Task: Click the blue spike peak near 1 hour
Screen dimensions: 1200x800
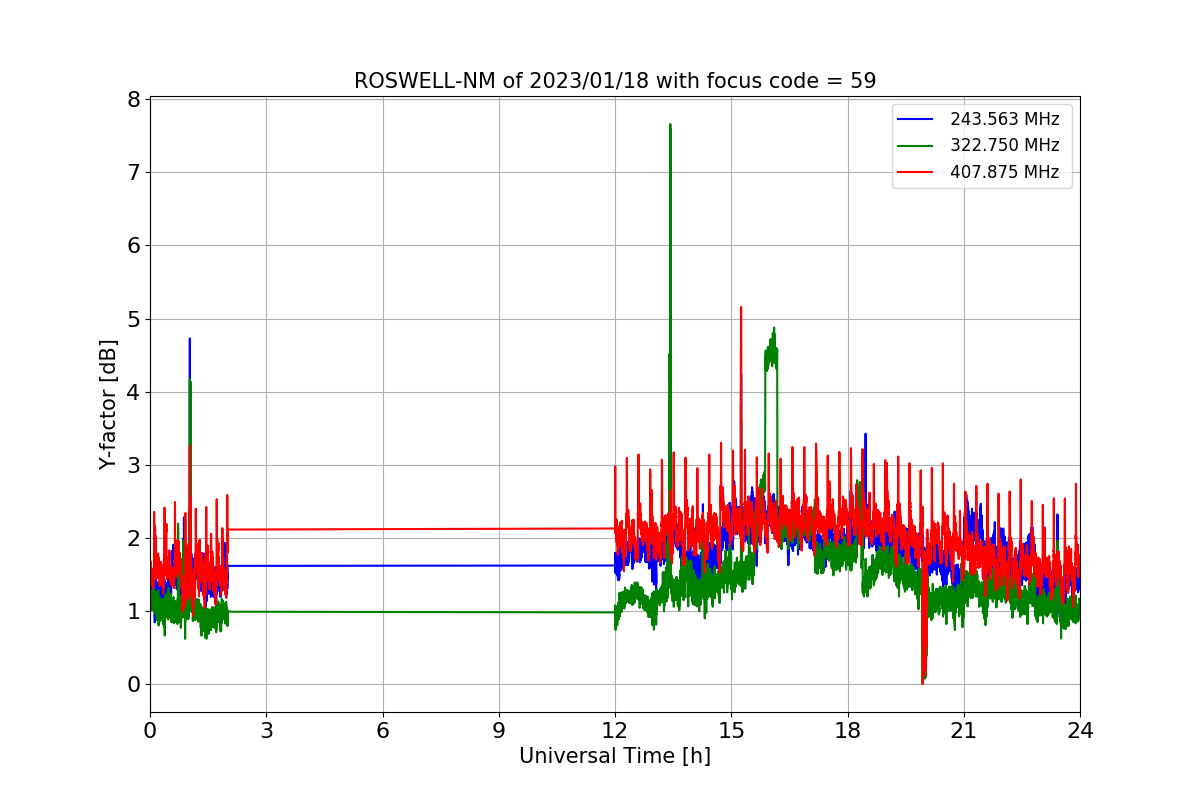Action: (x=189, y=340)
